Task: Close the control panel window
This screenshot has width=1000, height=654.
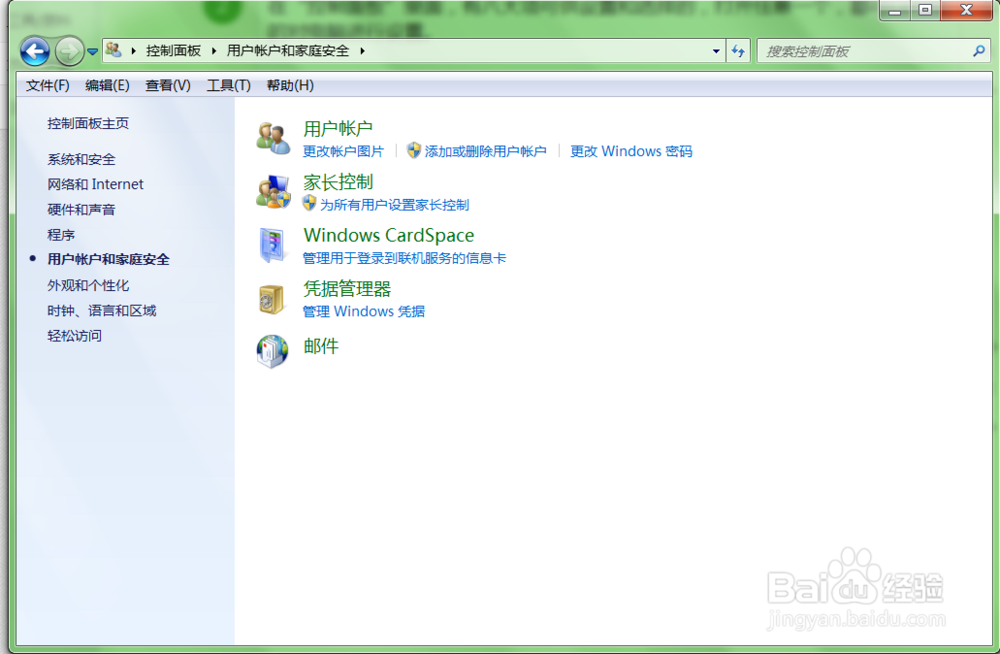Action: coord(966,11)
